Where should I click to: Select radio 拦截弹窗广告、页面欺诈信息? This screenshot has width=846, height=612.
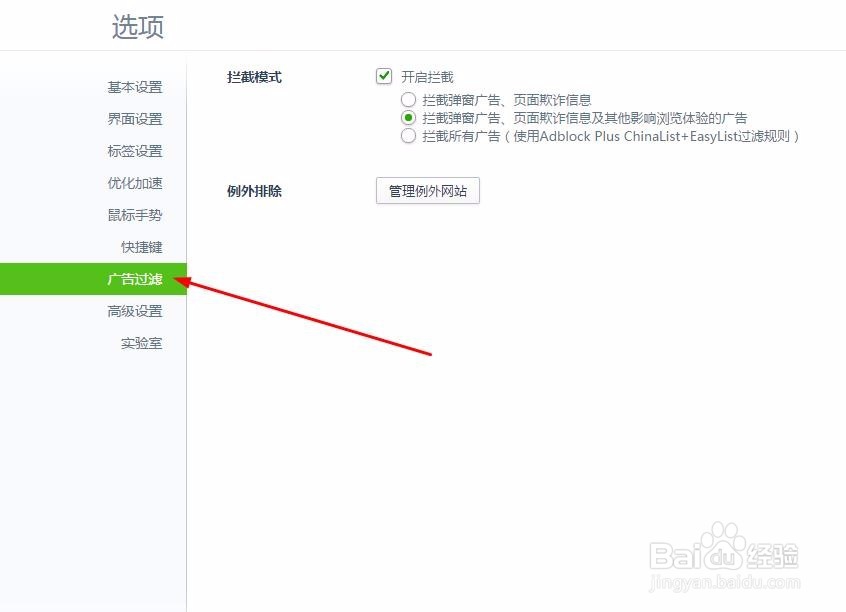pyautogui.click(x=408, y=100)
